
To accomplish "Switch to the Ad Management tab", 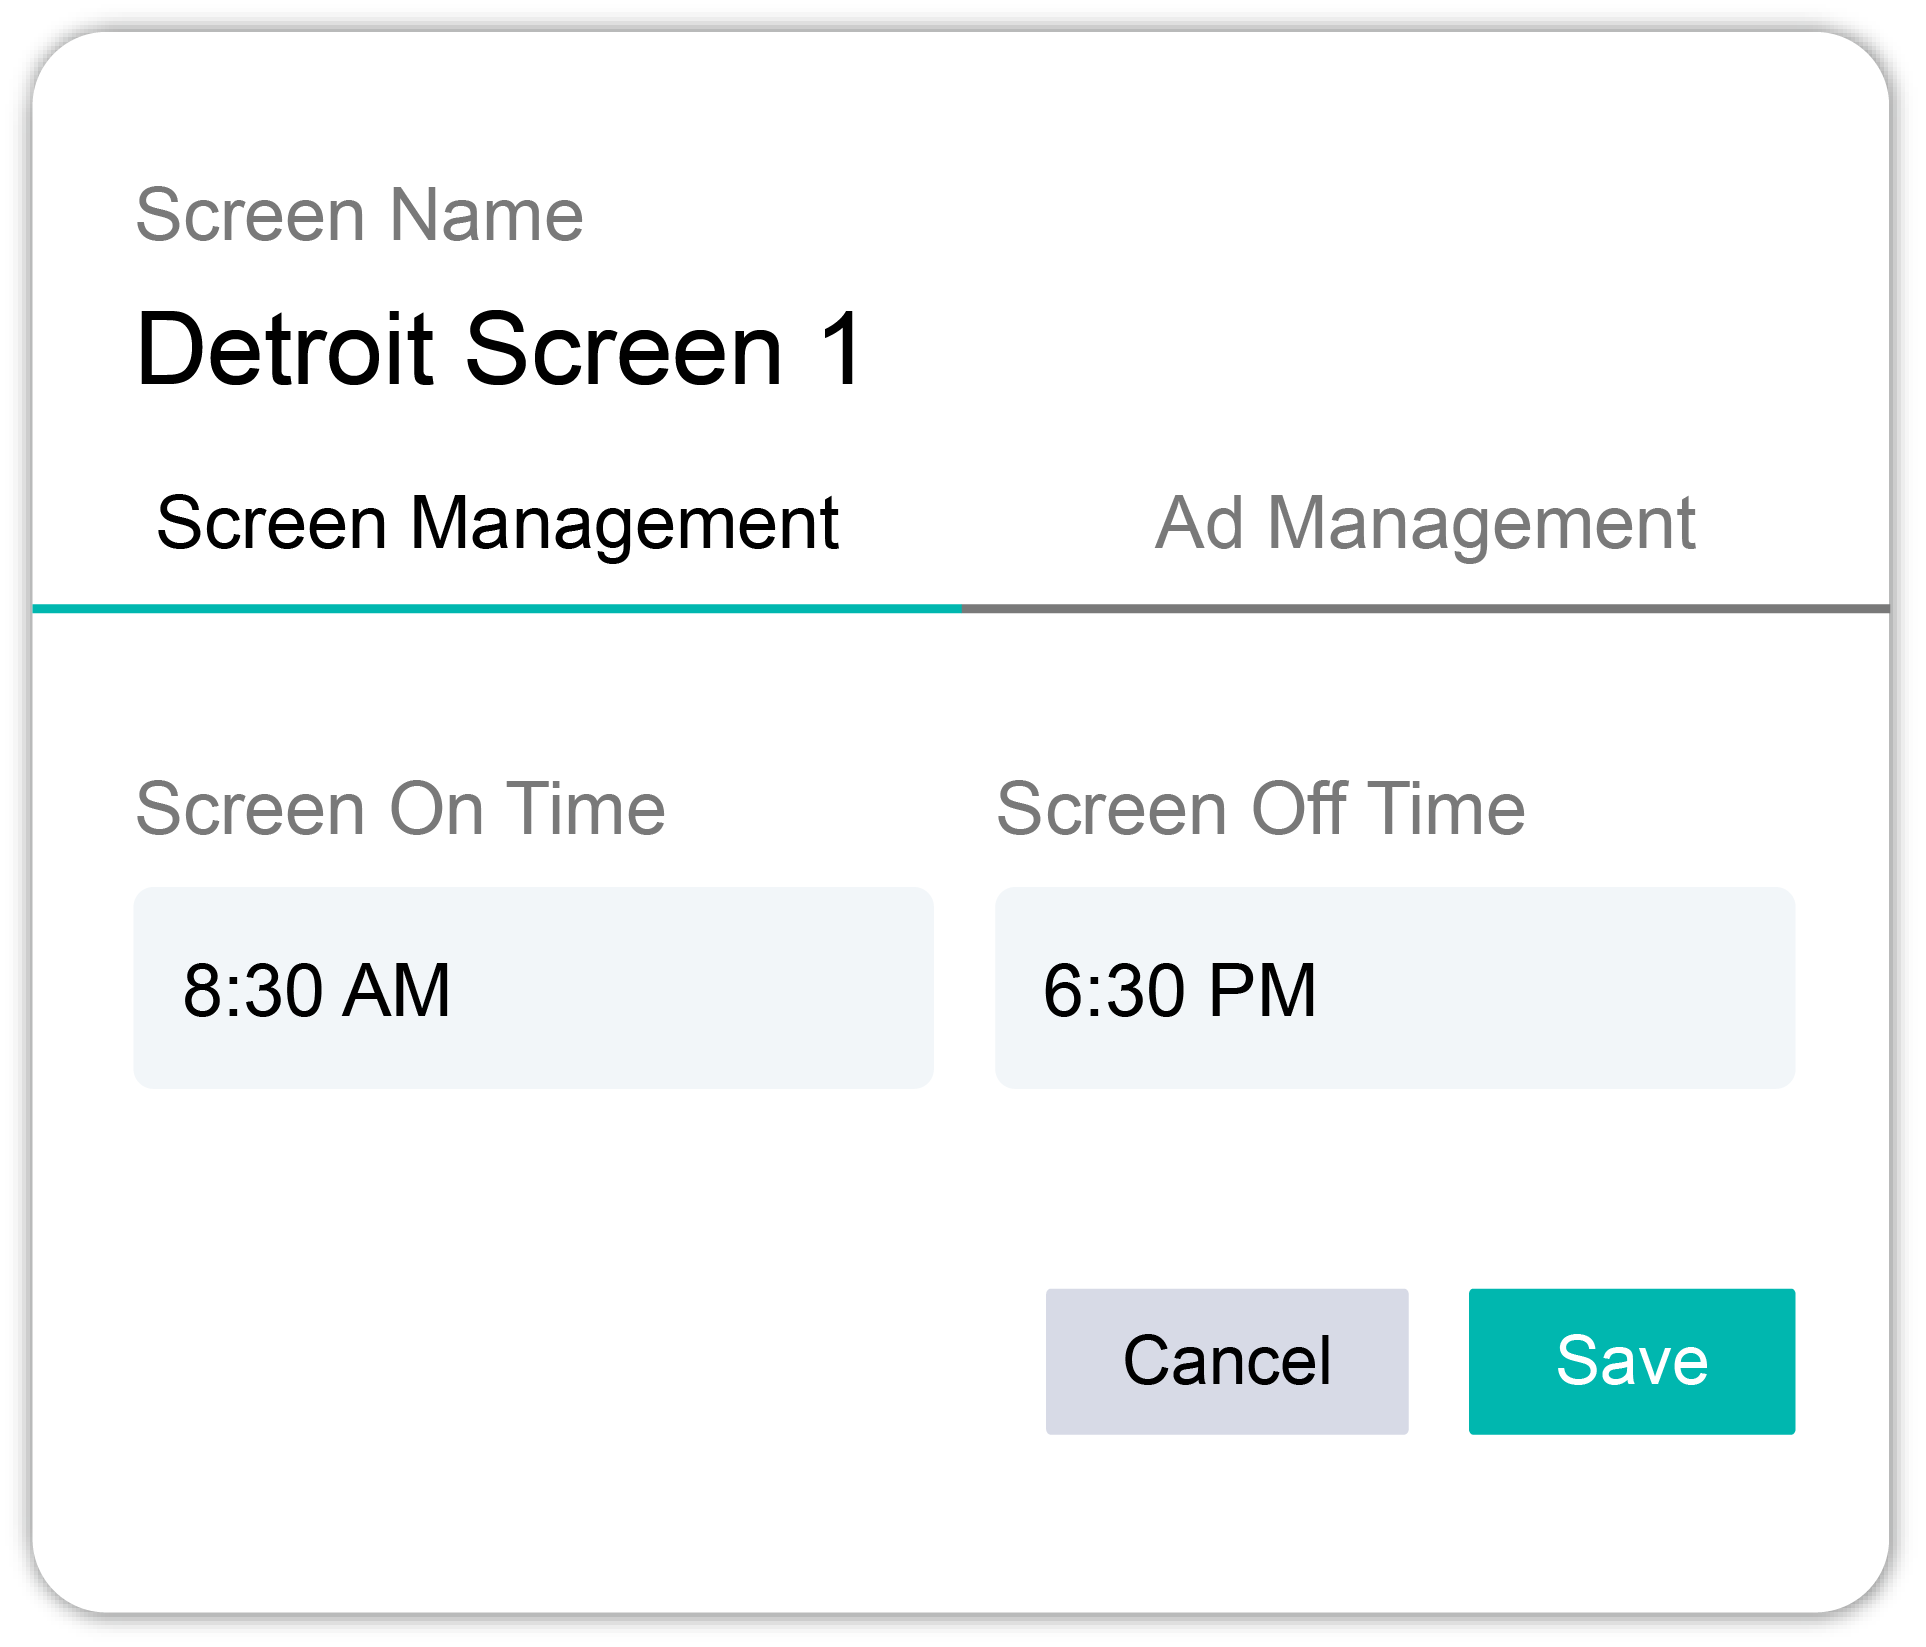I will 1424,524.
